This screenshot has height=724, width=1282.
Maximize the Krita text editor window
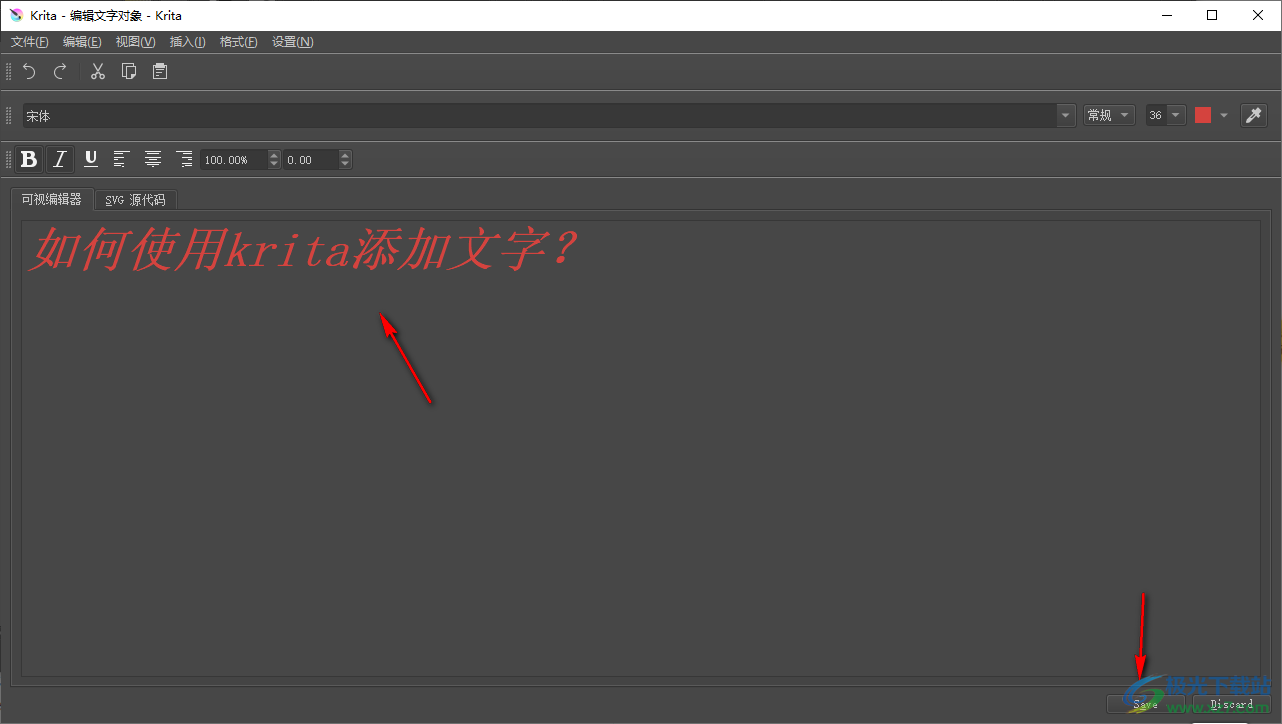(1212, 15)
